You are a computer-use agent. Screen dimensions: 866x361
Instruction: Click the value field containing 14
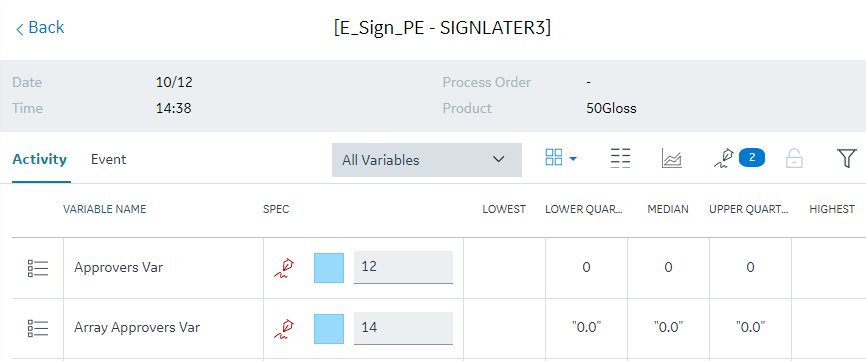tap(403, 328)
